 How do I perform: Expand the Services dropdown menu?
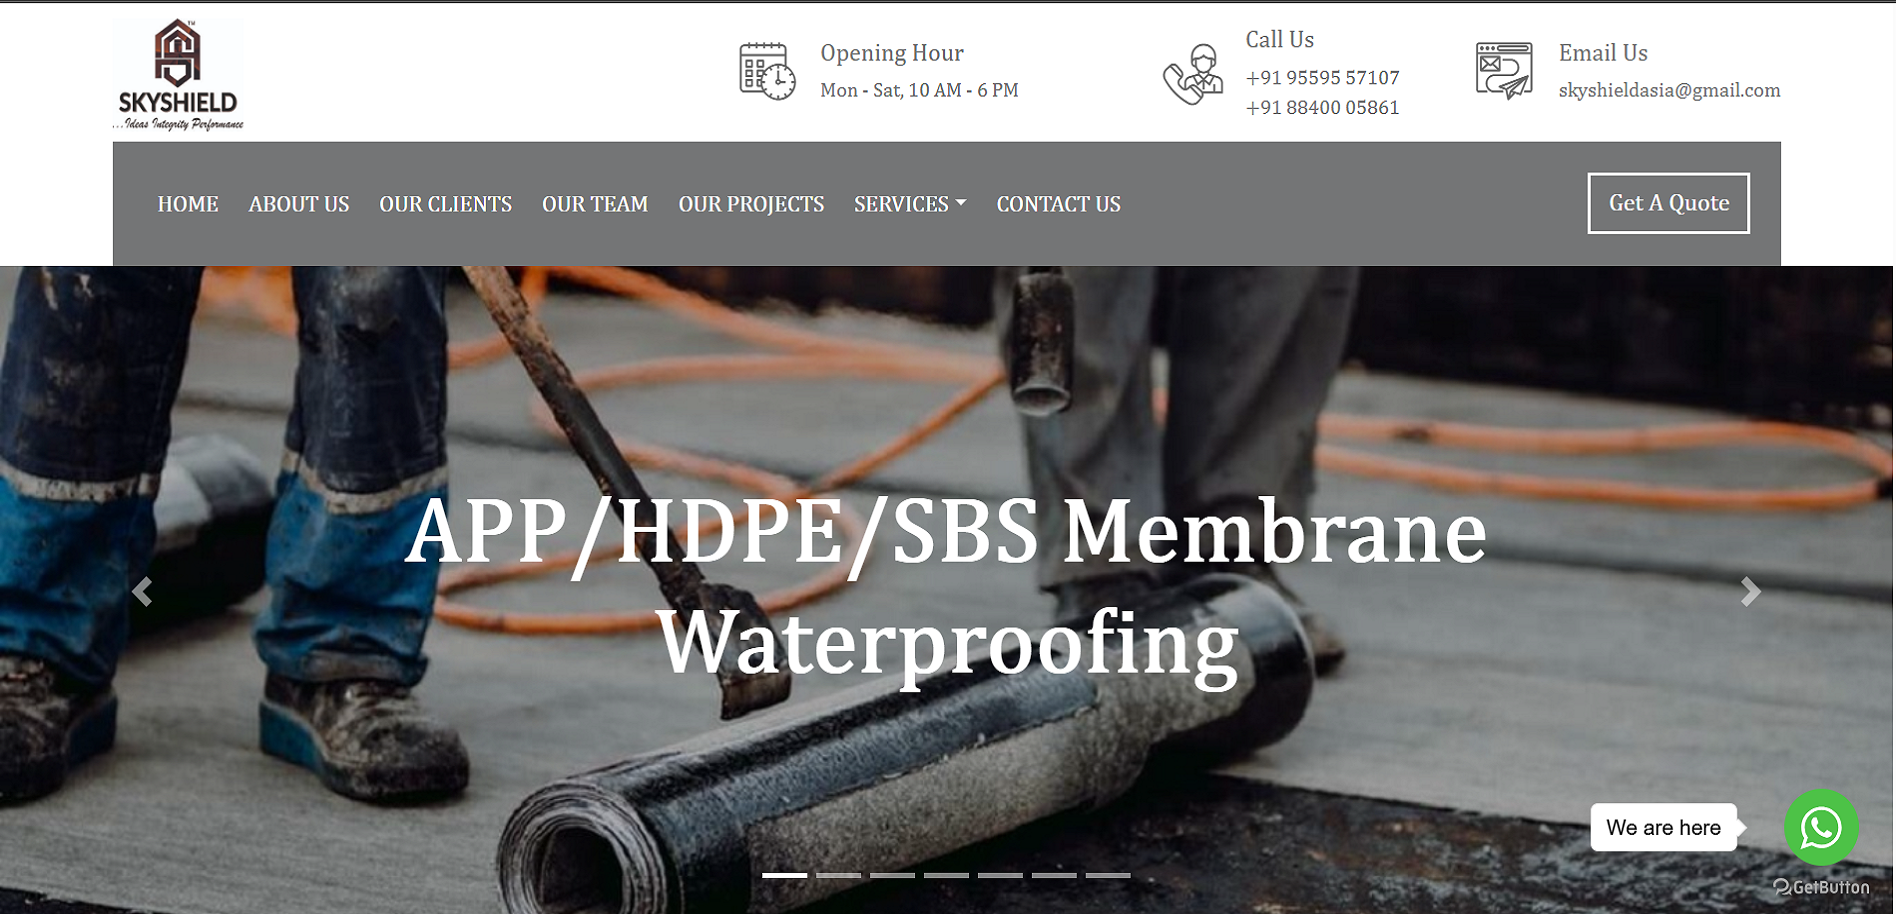tap(910, 204)
